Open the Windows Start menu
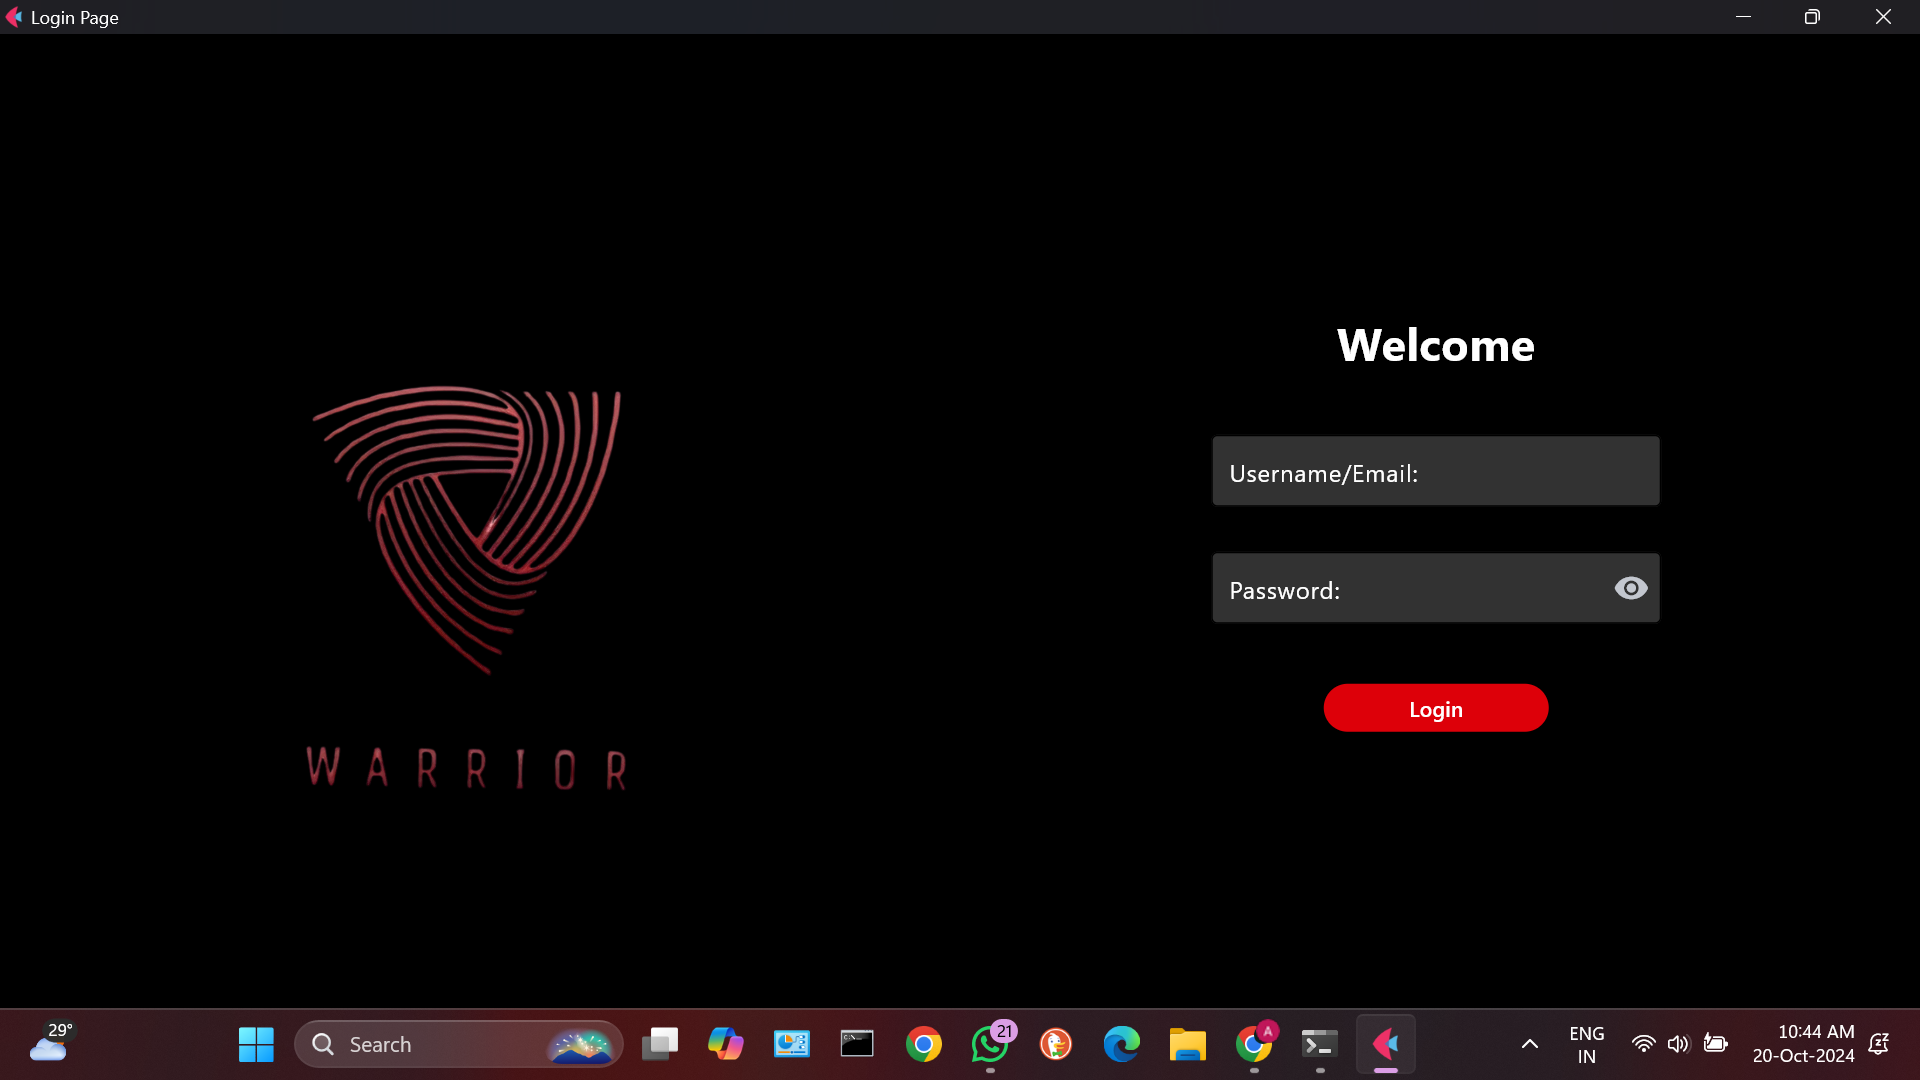 [x=256, y=1044]
